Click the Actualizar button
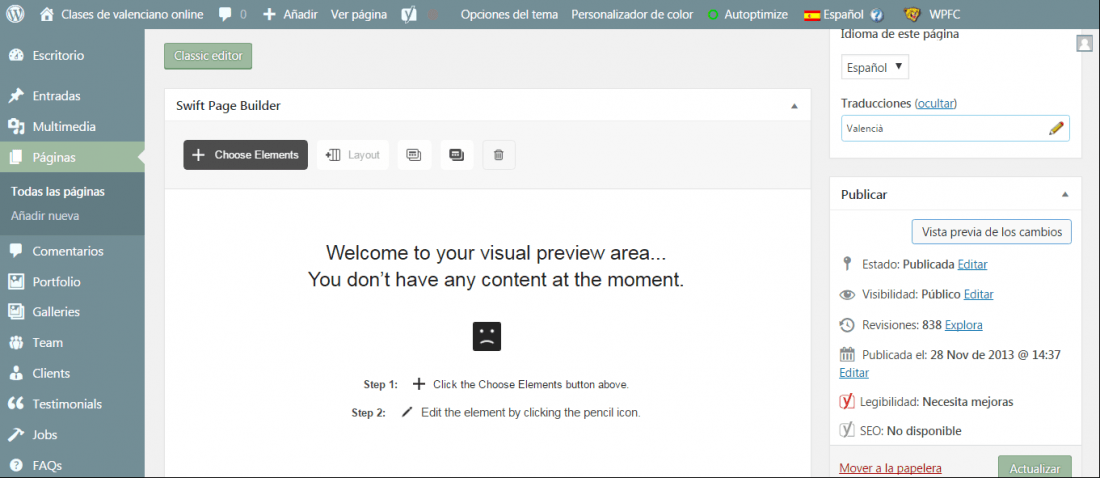 click(x=1035, y=467)
